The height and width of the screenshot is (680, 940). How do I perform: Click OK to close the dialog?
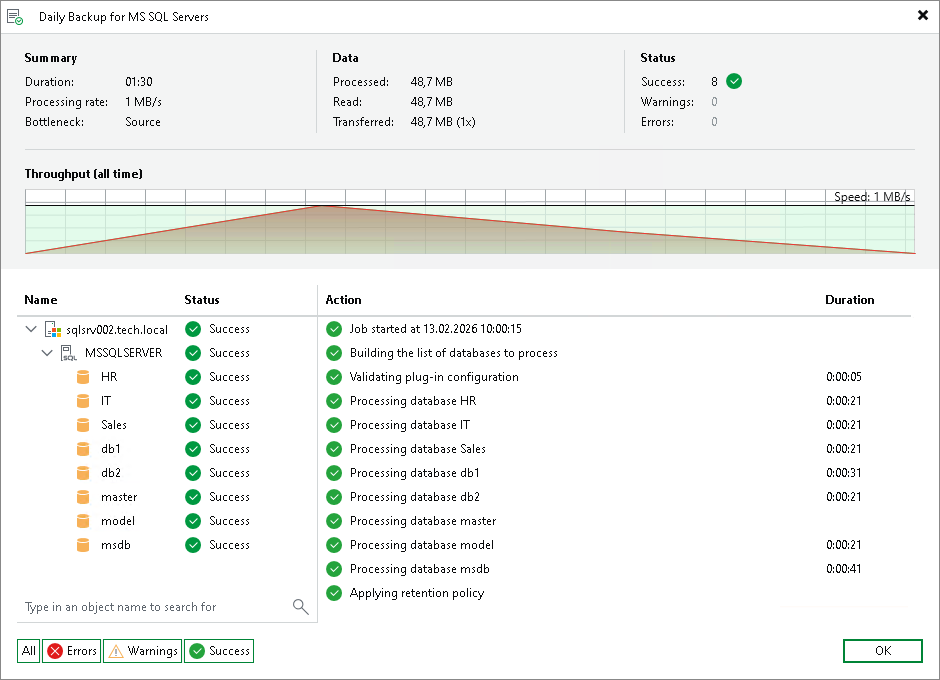click(882, 651)
